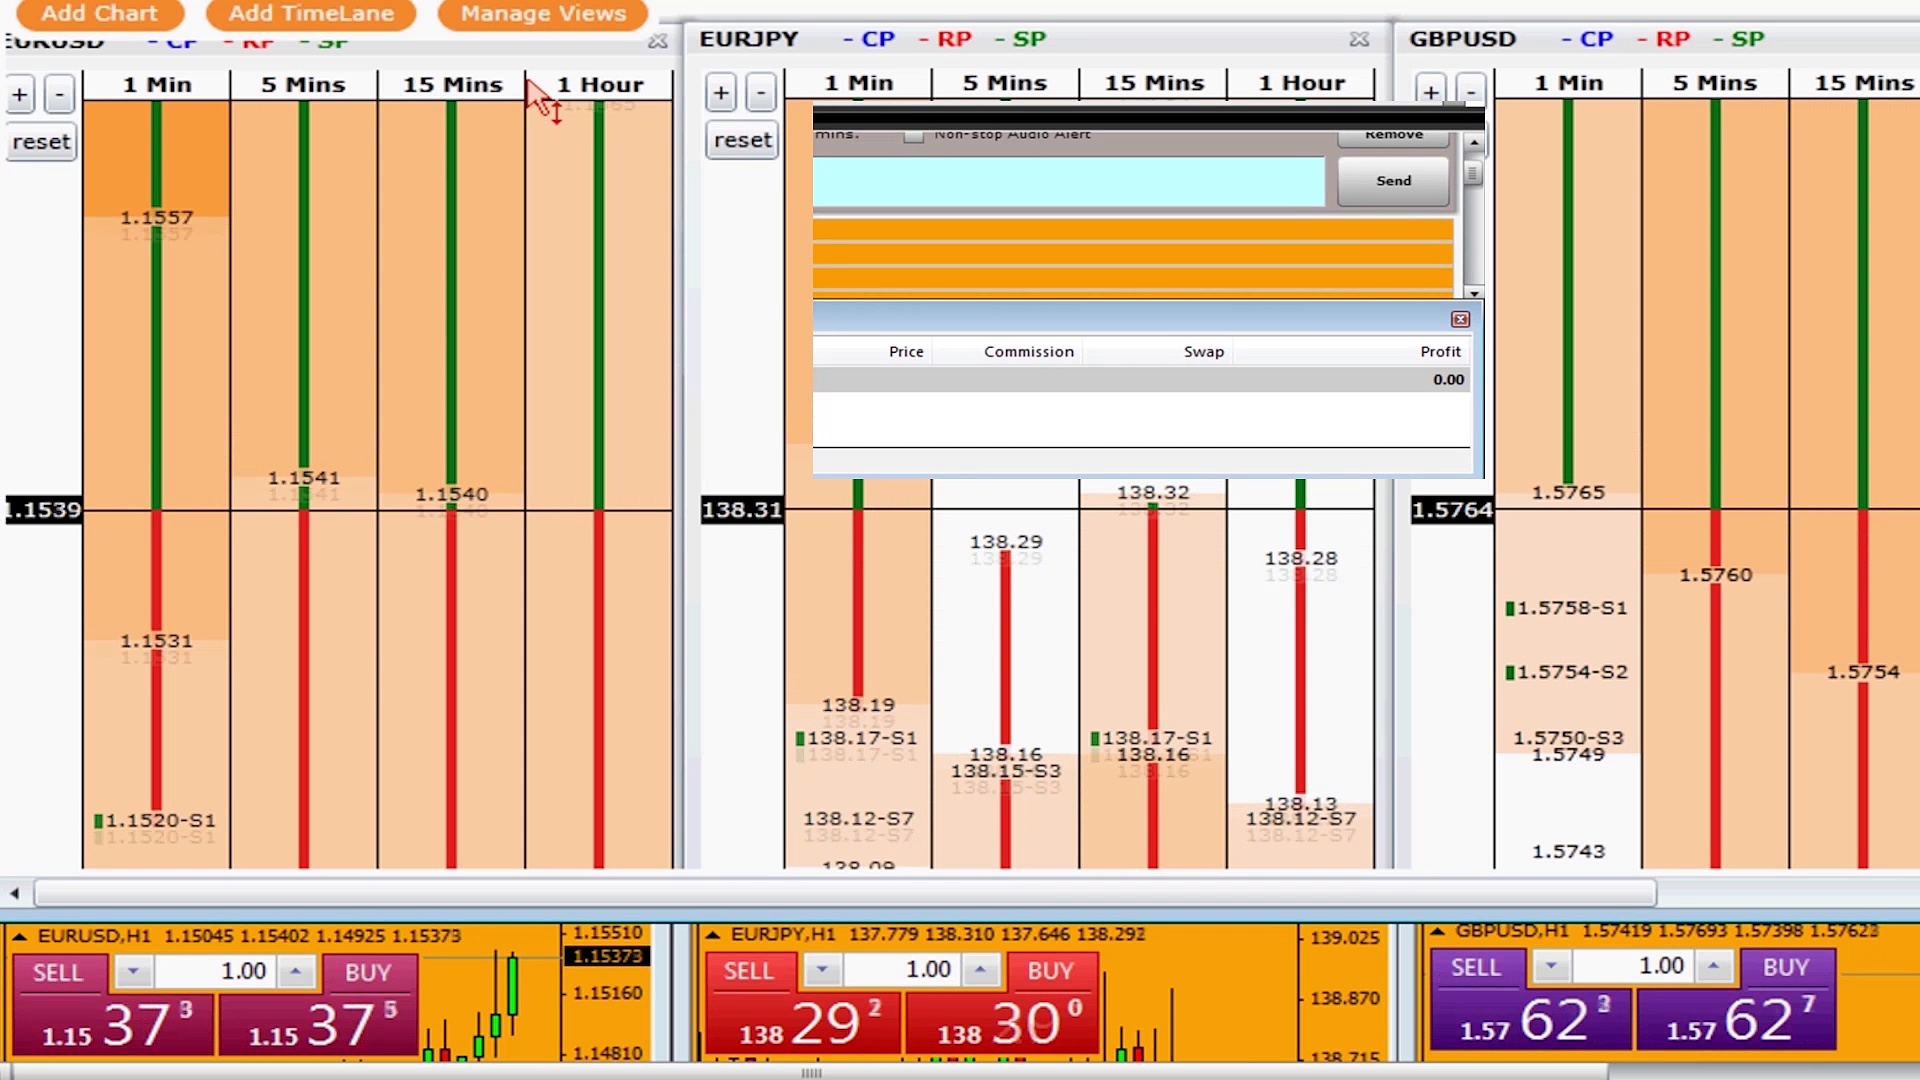Click GBPUSD SELL button
Viewport: 1920px width, 1080px height.
pos(1476,968)
